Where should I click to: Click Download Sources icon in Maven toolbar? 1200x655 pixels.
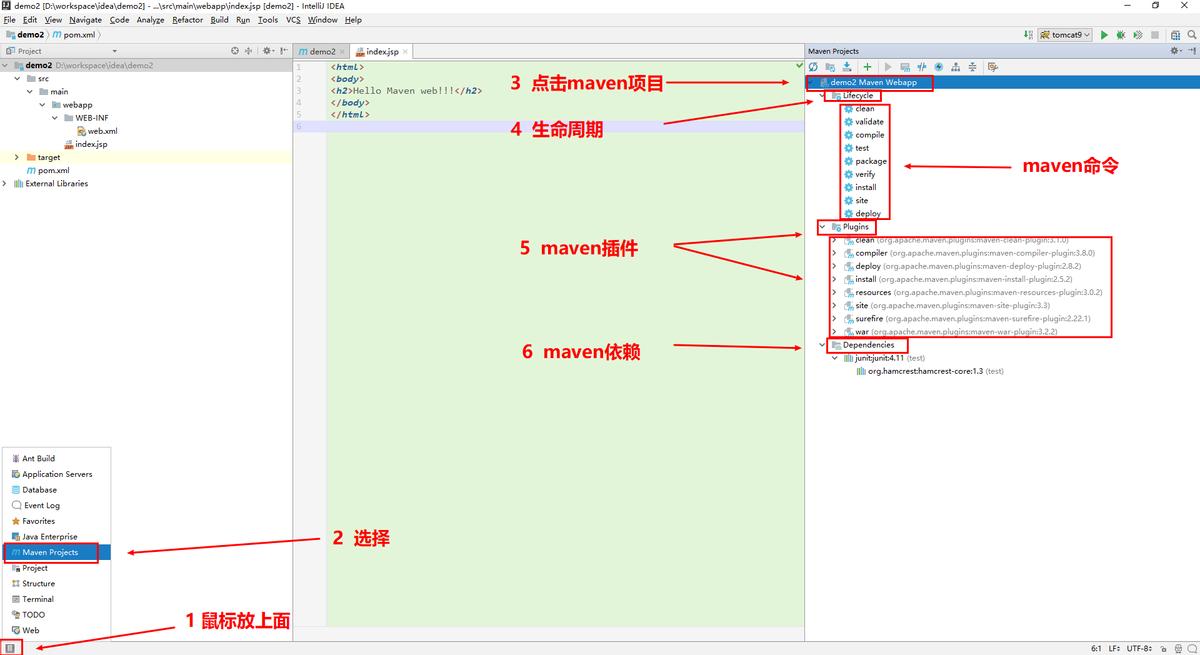847,67
